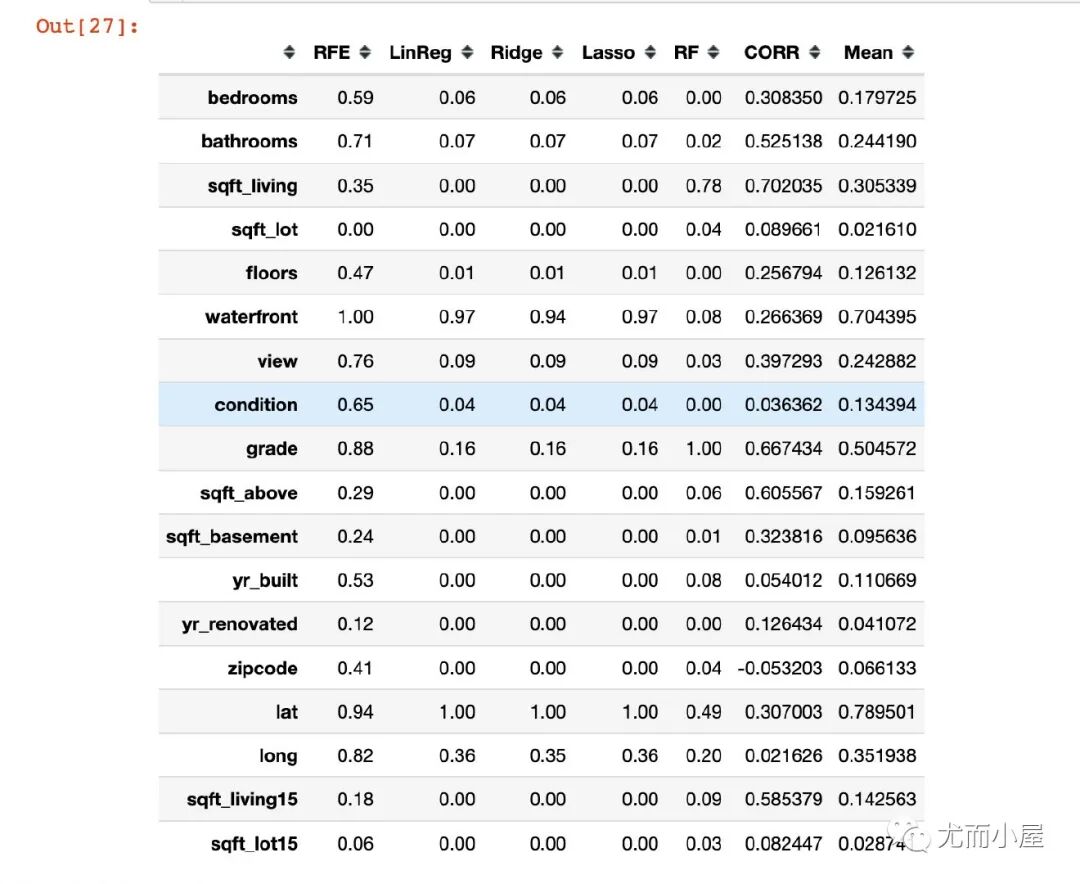1080x884 pixels.
Task: Select the long row label
Action: pyautogui.click(x=278, y=756)
